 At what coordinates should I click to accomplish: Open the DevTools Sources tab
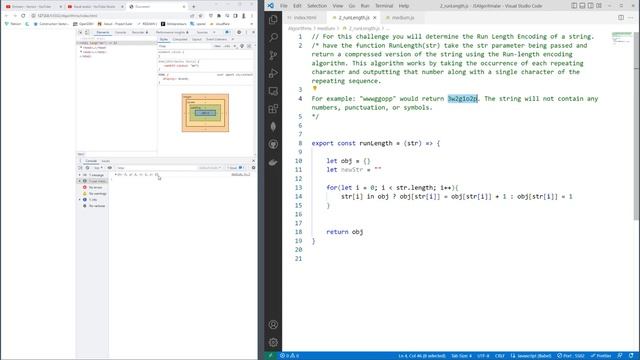202,32
